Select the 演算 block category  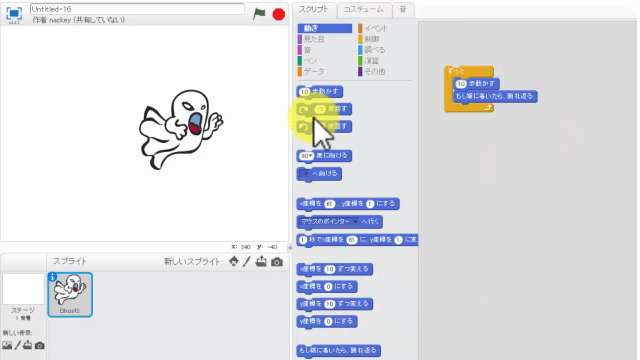pyautogui.click(x=371, y=61)
